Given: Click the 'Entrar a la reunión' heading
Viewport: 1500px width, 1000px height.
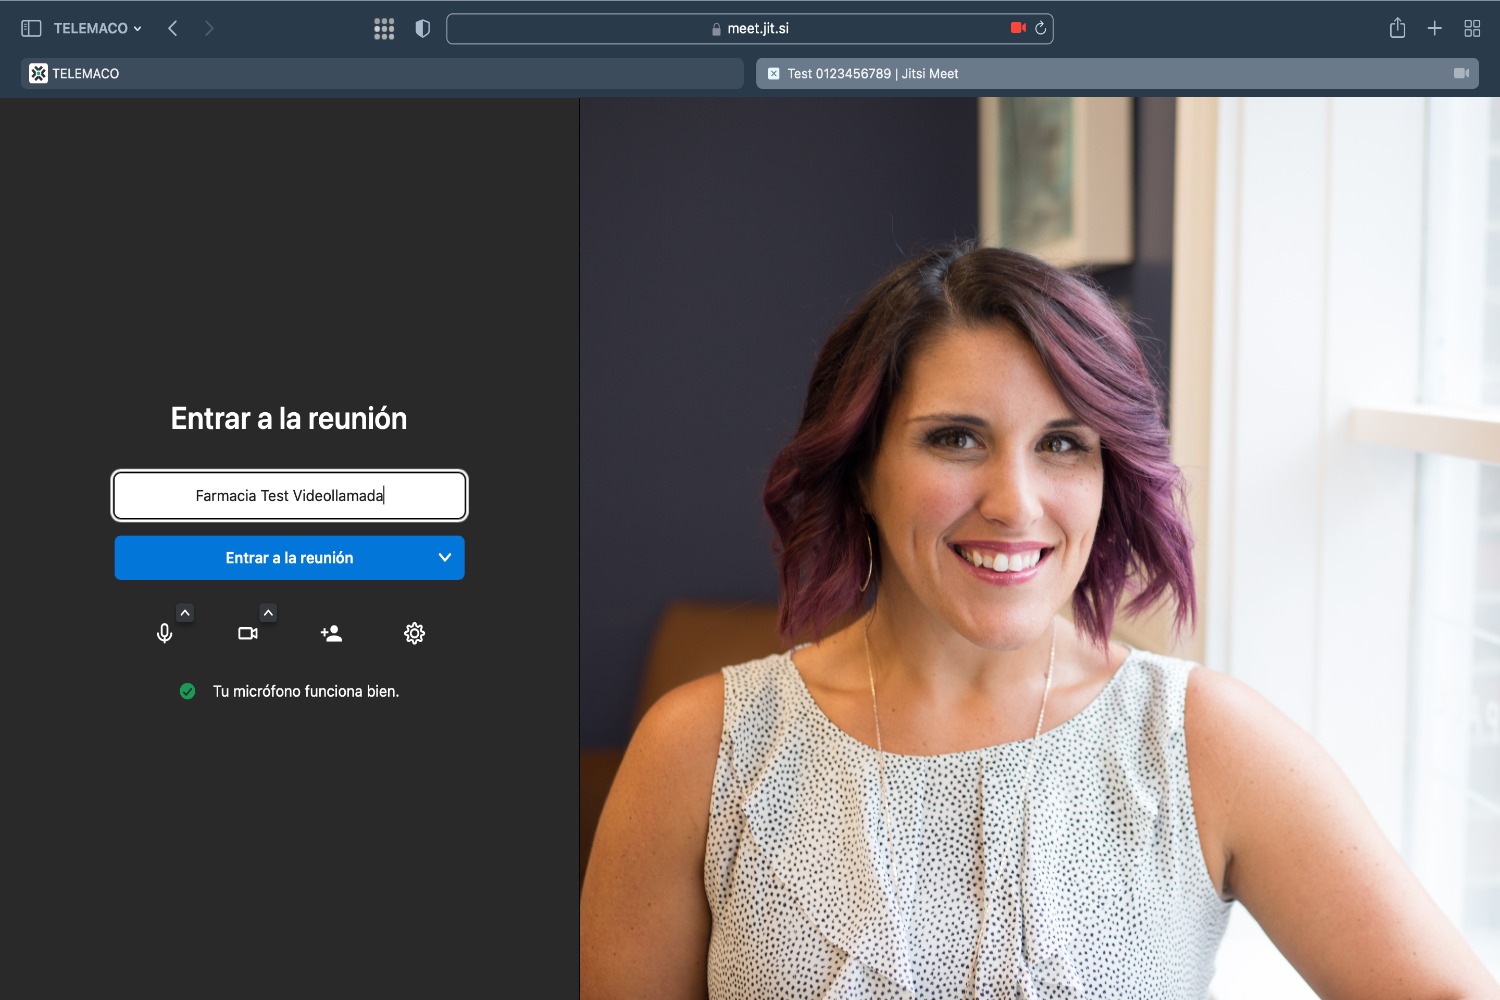Looking at the screenshot, I should tap(289, 418).
